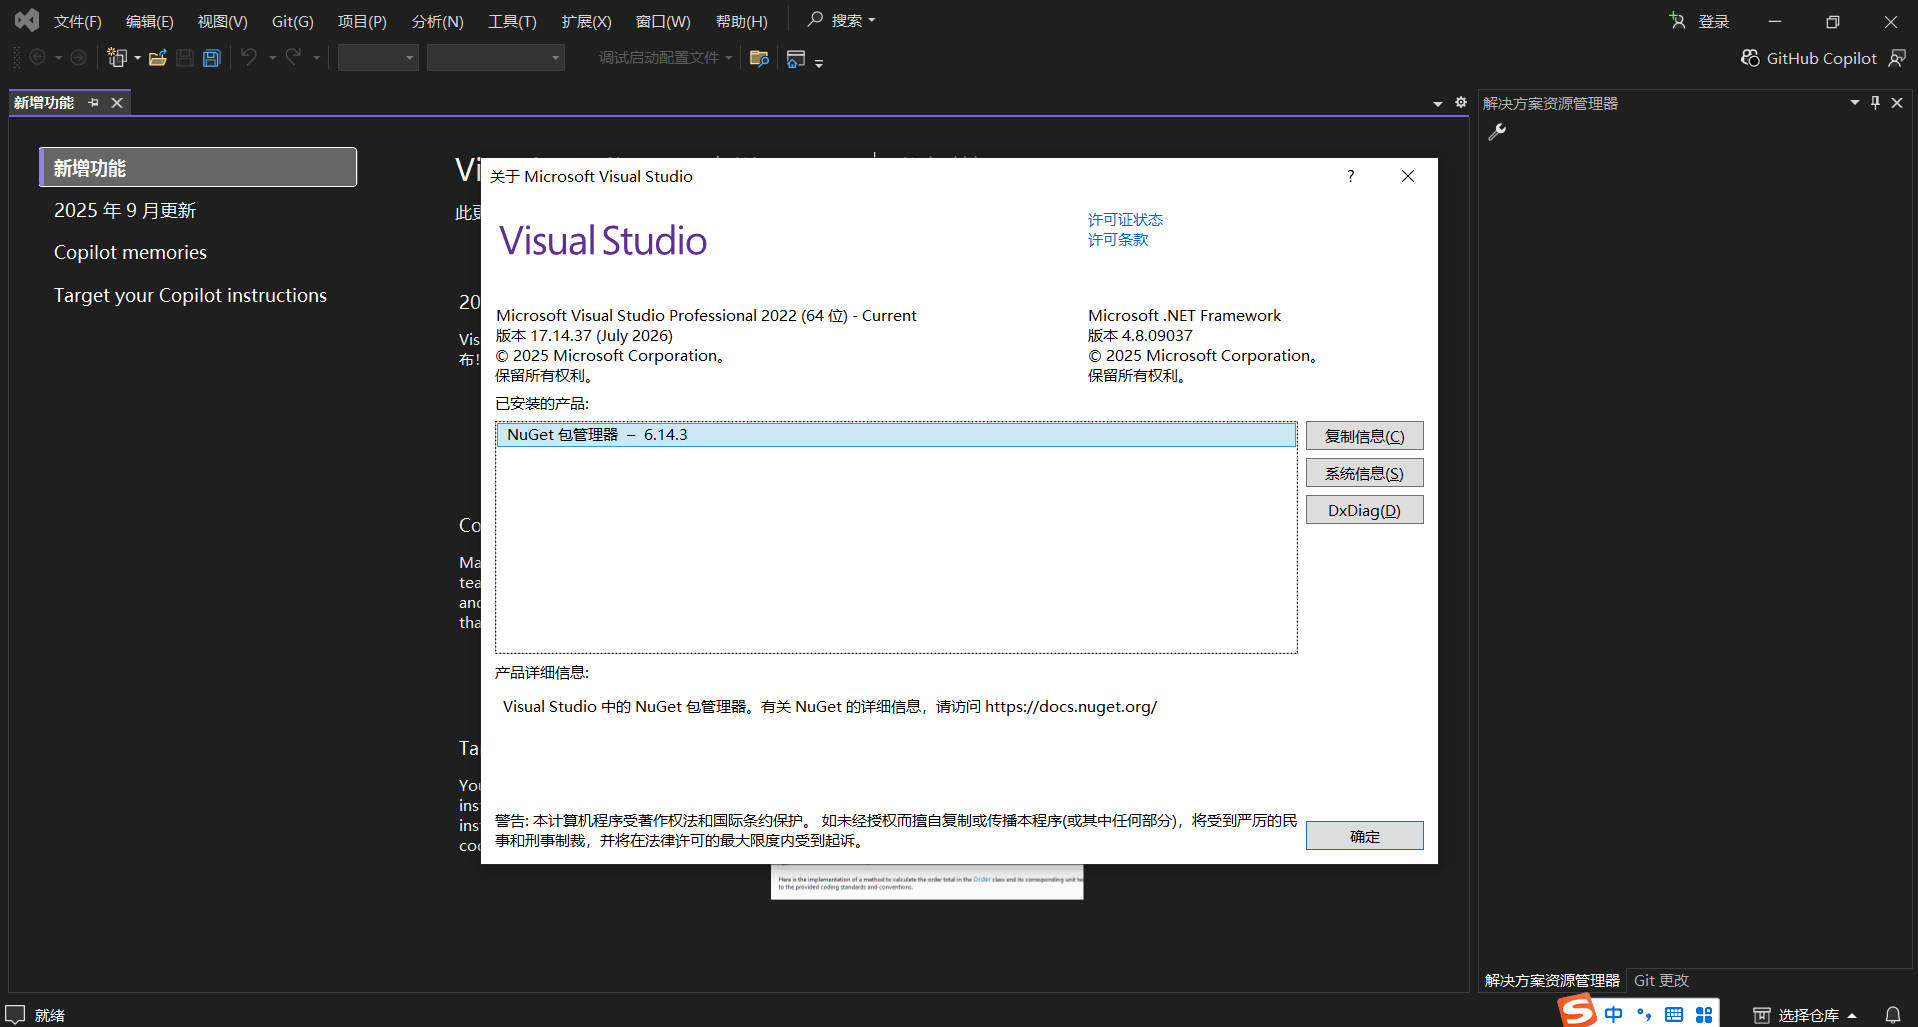Click the grayed single save icon
The image size is (1918, 1027).
pos(185,58)
